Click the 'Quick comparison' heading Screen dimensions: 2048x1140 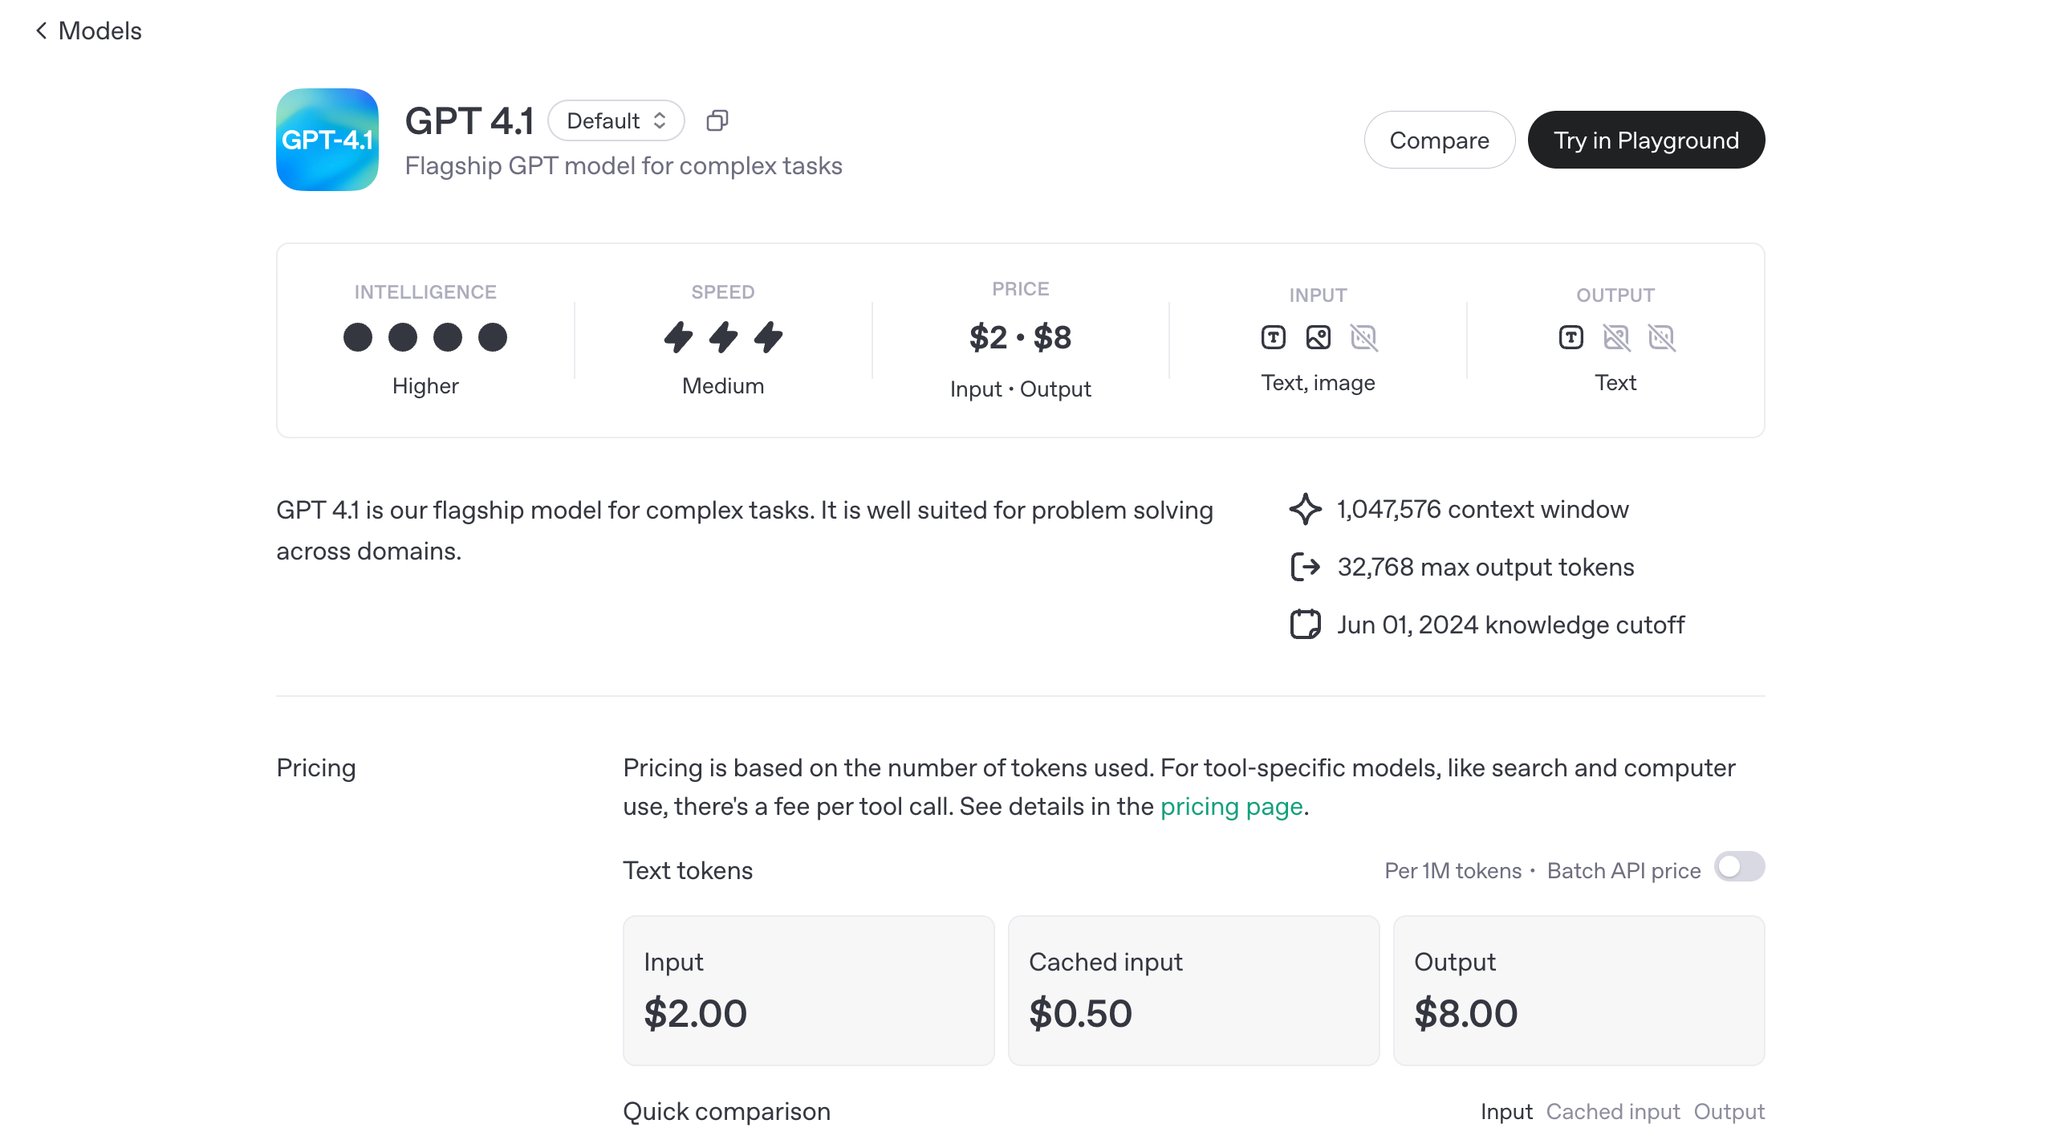click(x=727, y=1112)
